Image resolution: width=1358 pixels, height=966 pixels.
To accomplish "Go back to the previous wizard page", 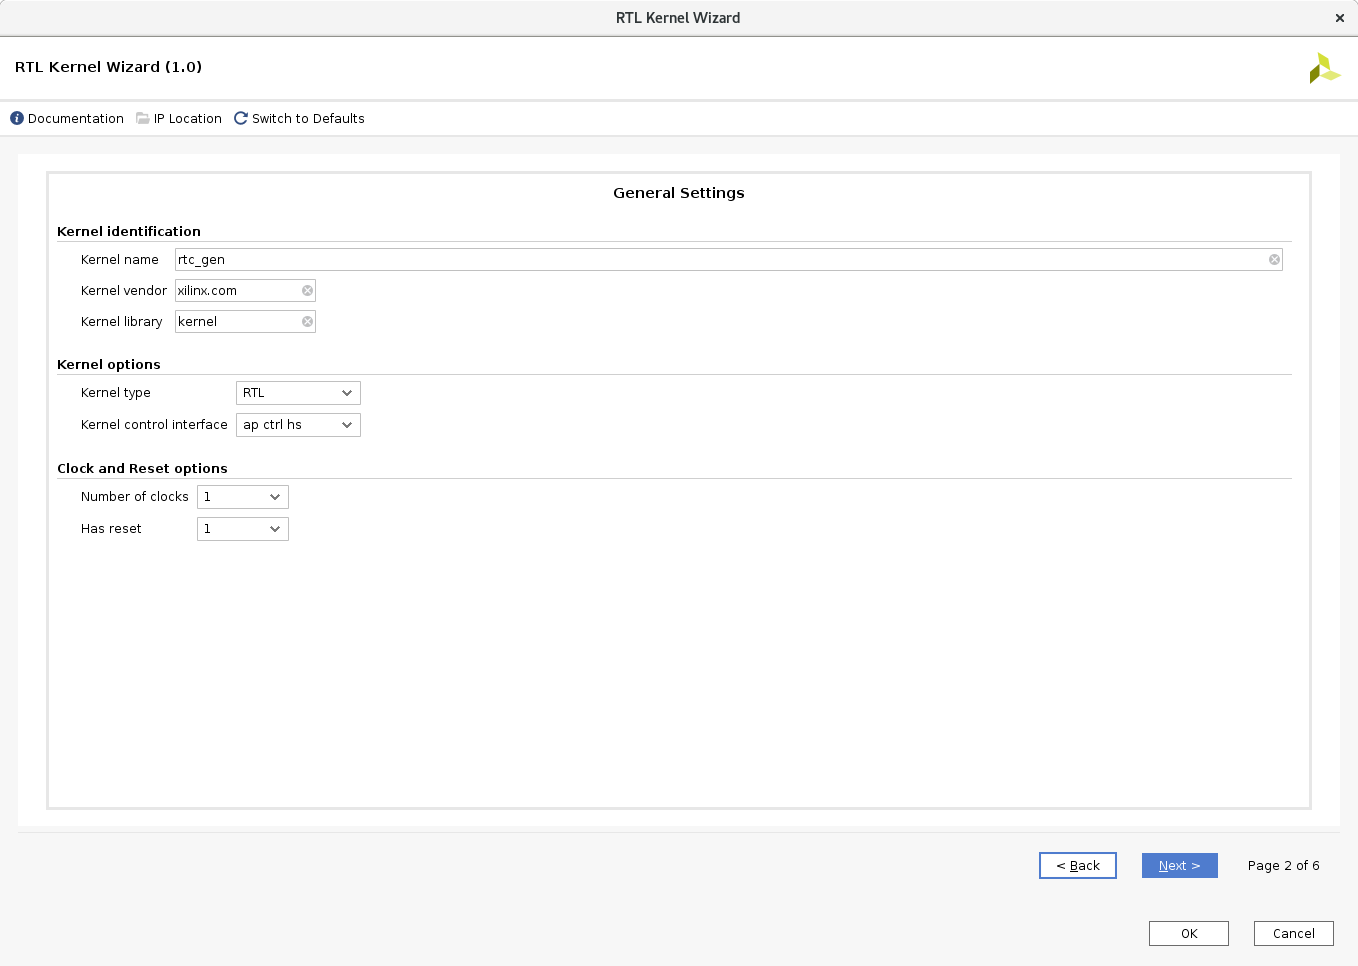I will (x=1077, y=866).
